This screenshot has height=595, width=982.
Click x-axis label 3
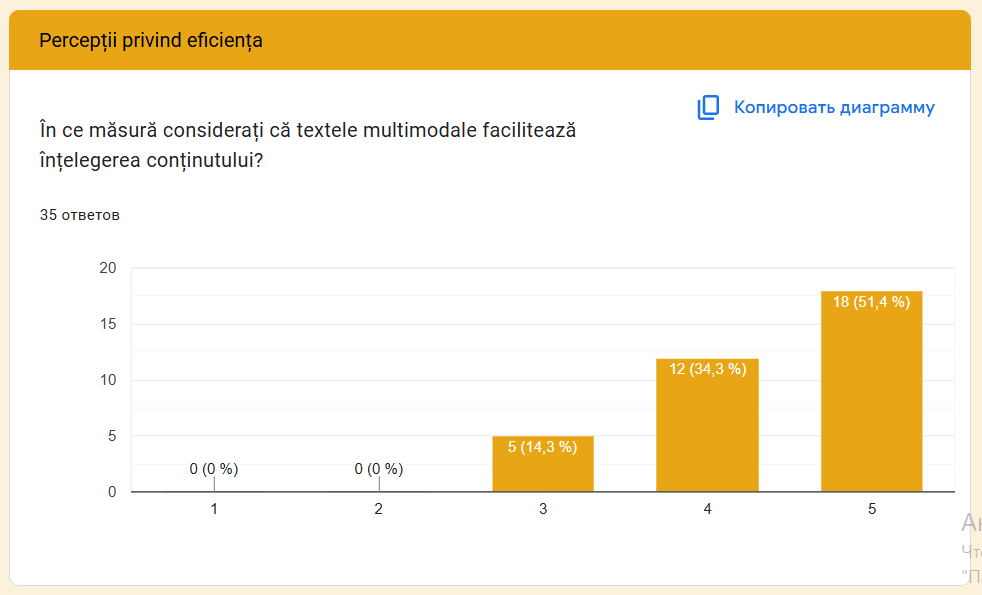543,509
